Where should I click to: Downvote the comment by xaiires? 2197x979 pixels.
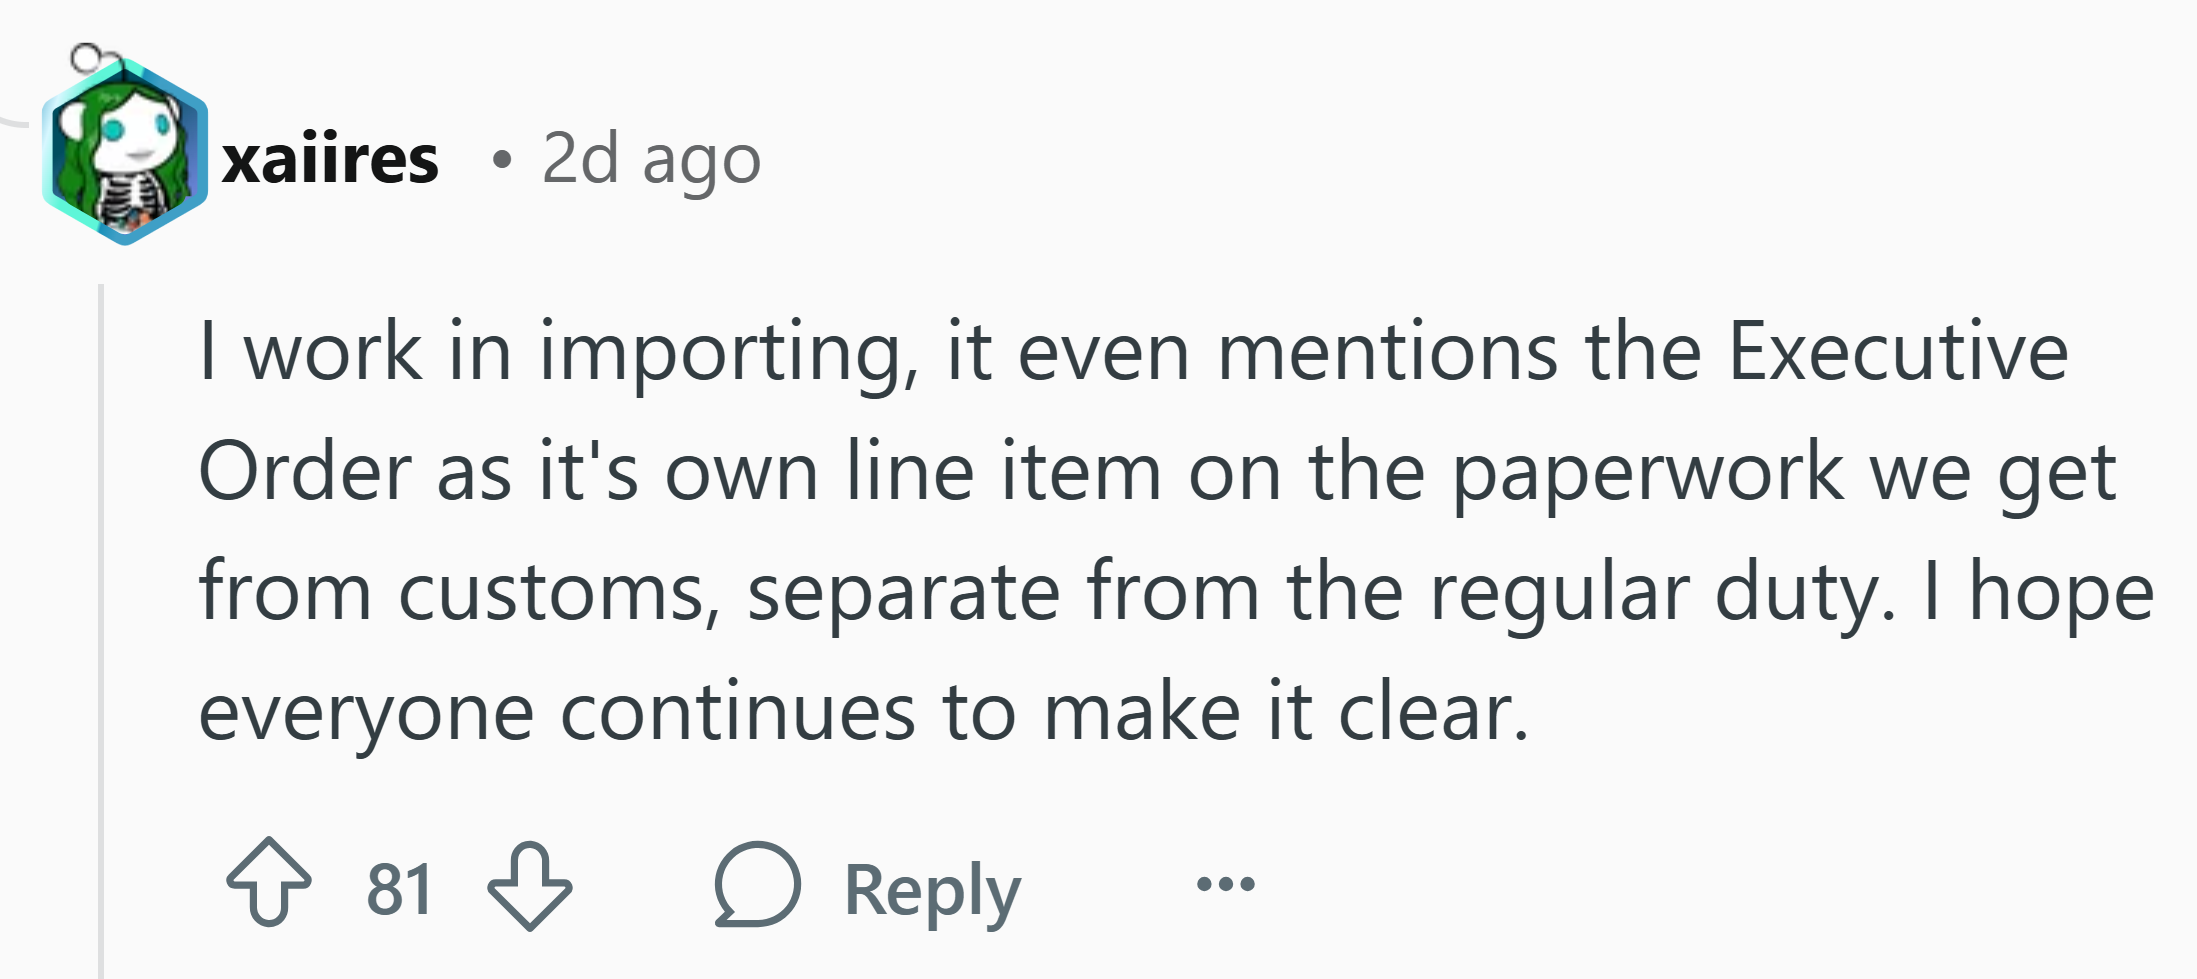pos(529,886)
